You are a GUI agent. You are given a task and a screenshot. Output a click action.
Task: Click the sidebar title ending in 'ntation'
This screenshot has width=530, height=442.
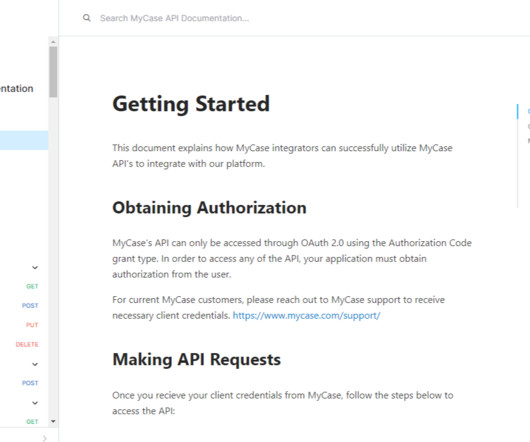coord(17,89)
